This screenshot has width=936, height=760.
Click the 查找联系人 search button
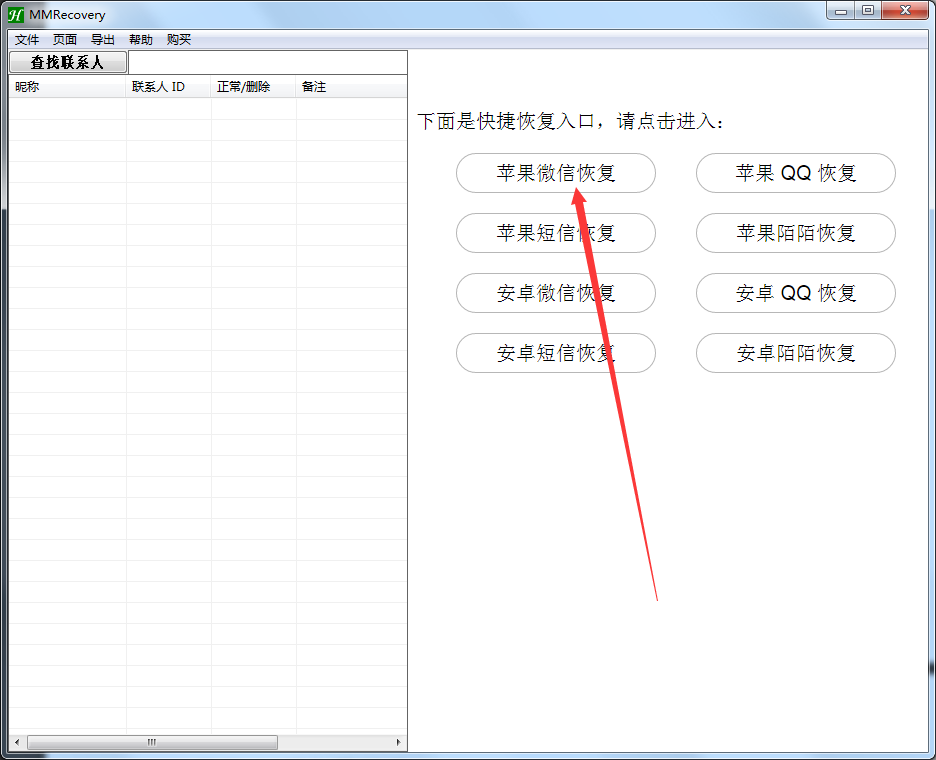[66, 62]
